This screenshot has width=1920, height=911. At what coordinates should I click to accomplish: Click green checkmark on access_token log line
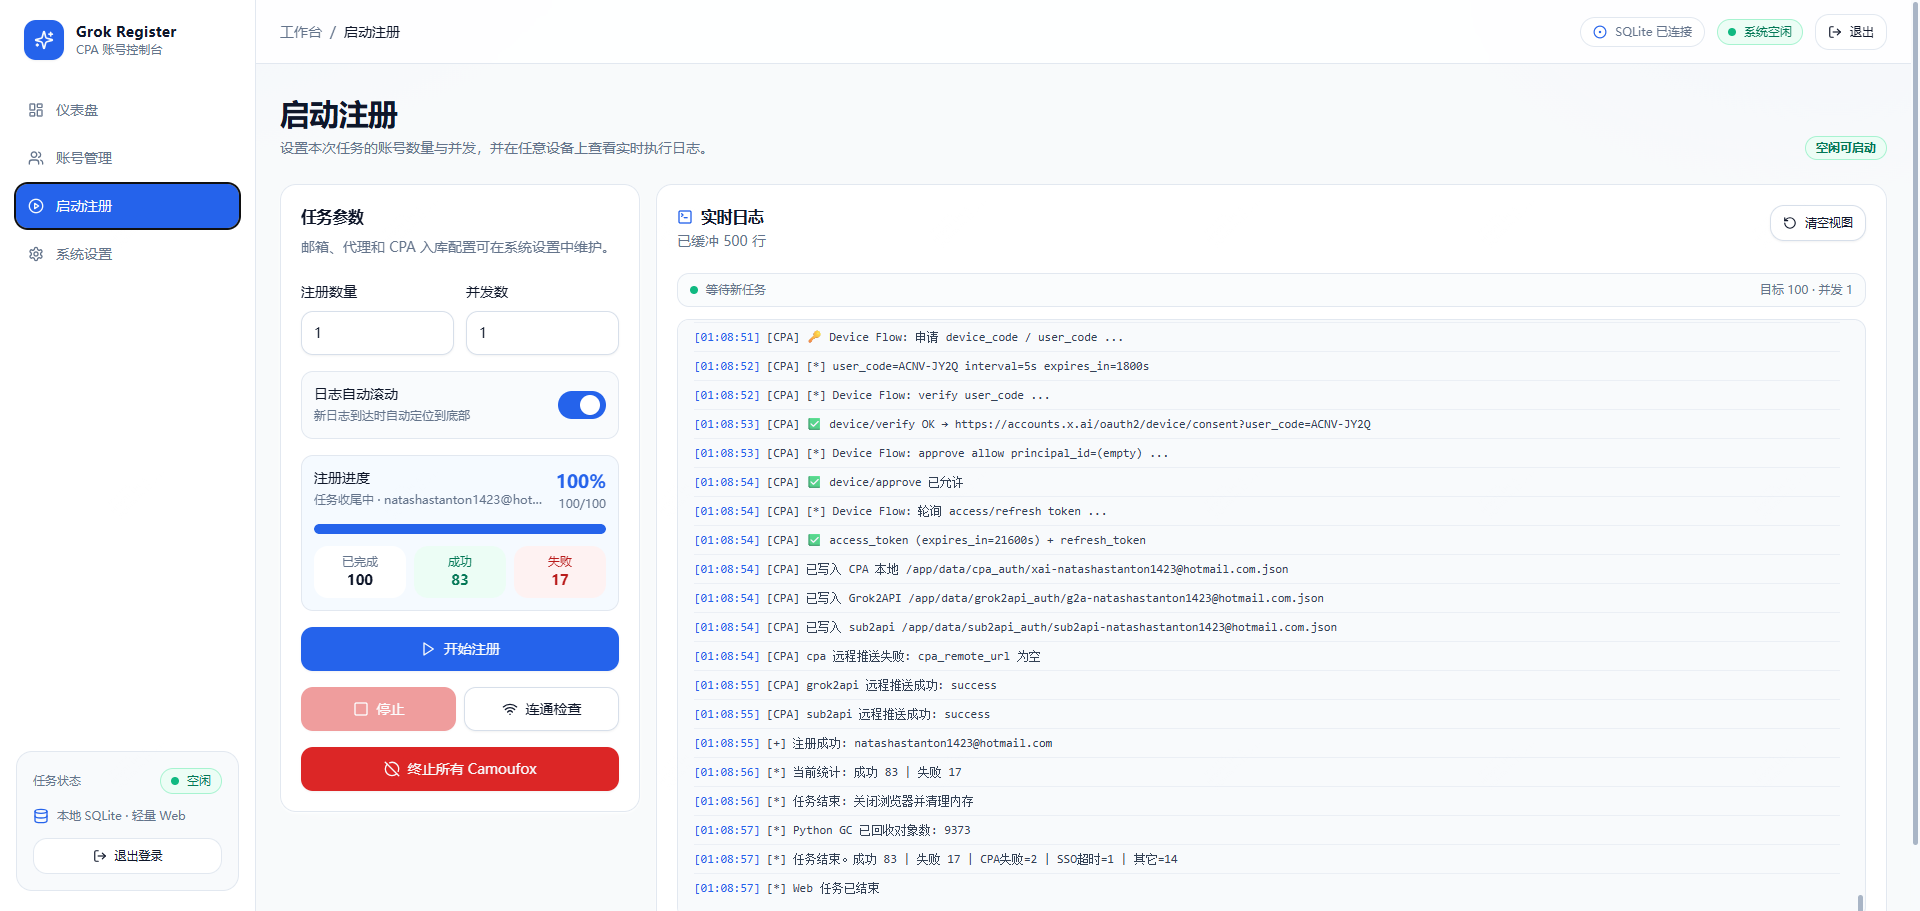[814, 540]
